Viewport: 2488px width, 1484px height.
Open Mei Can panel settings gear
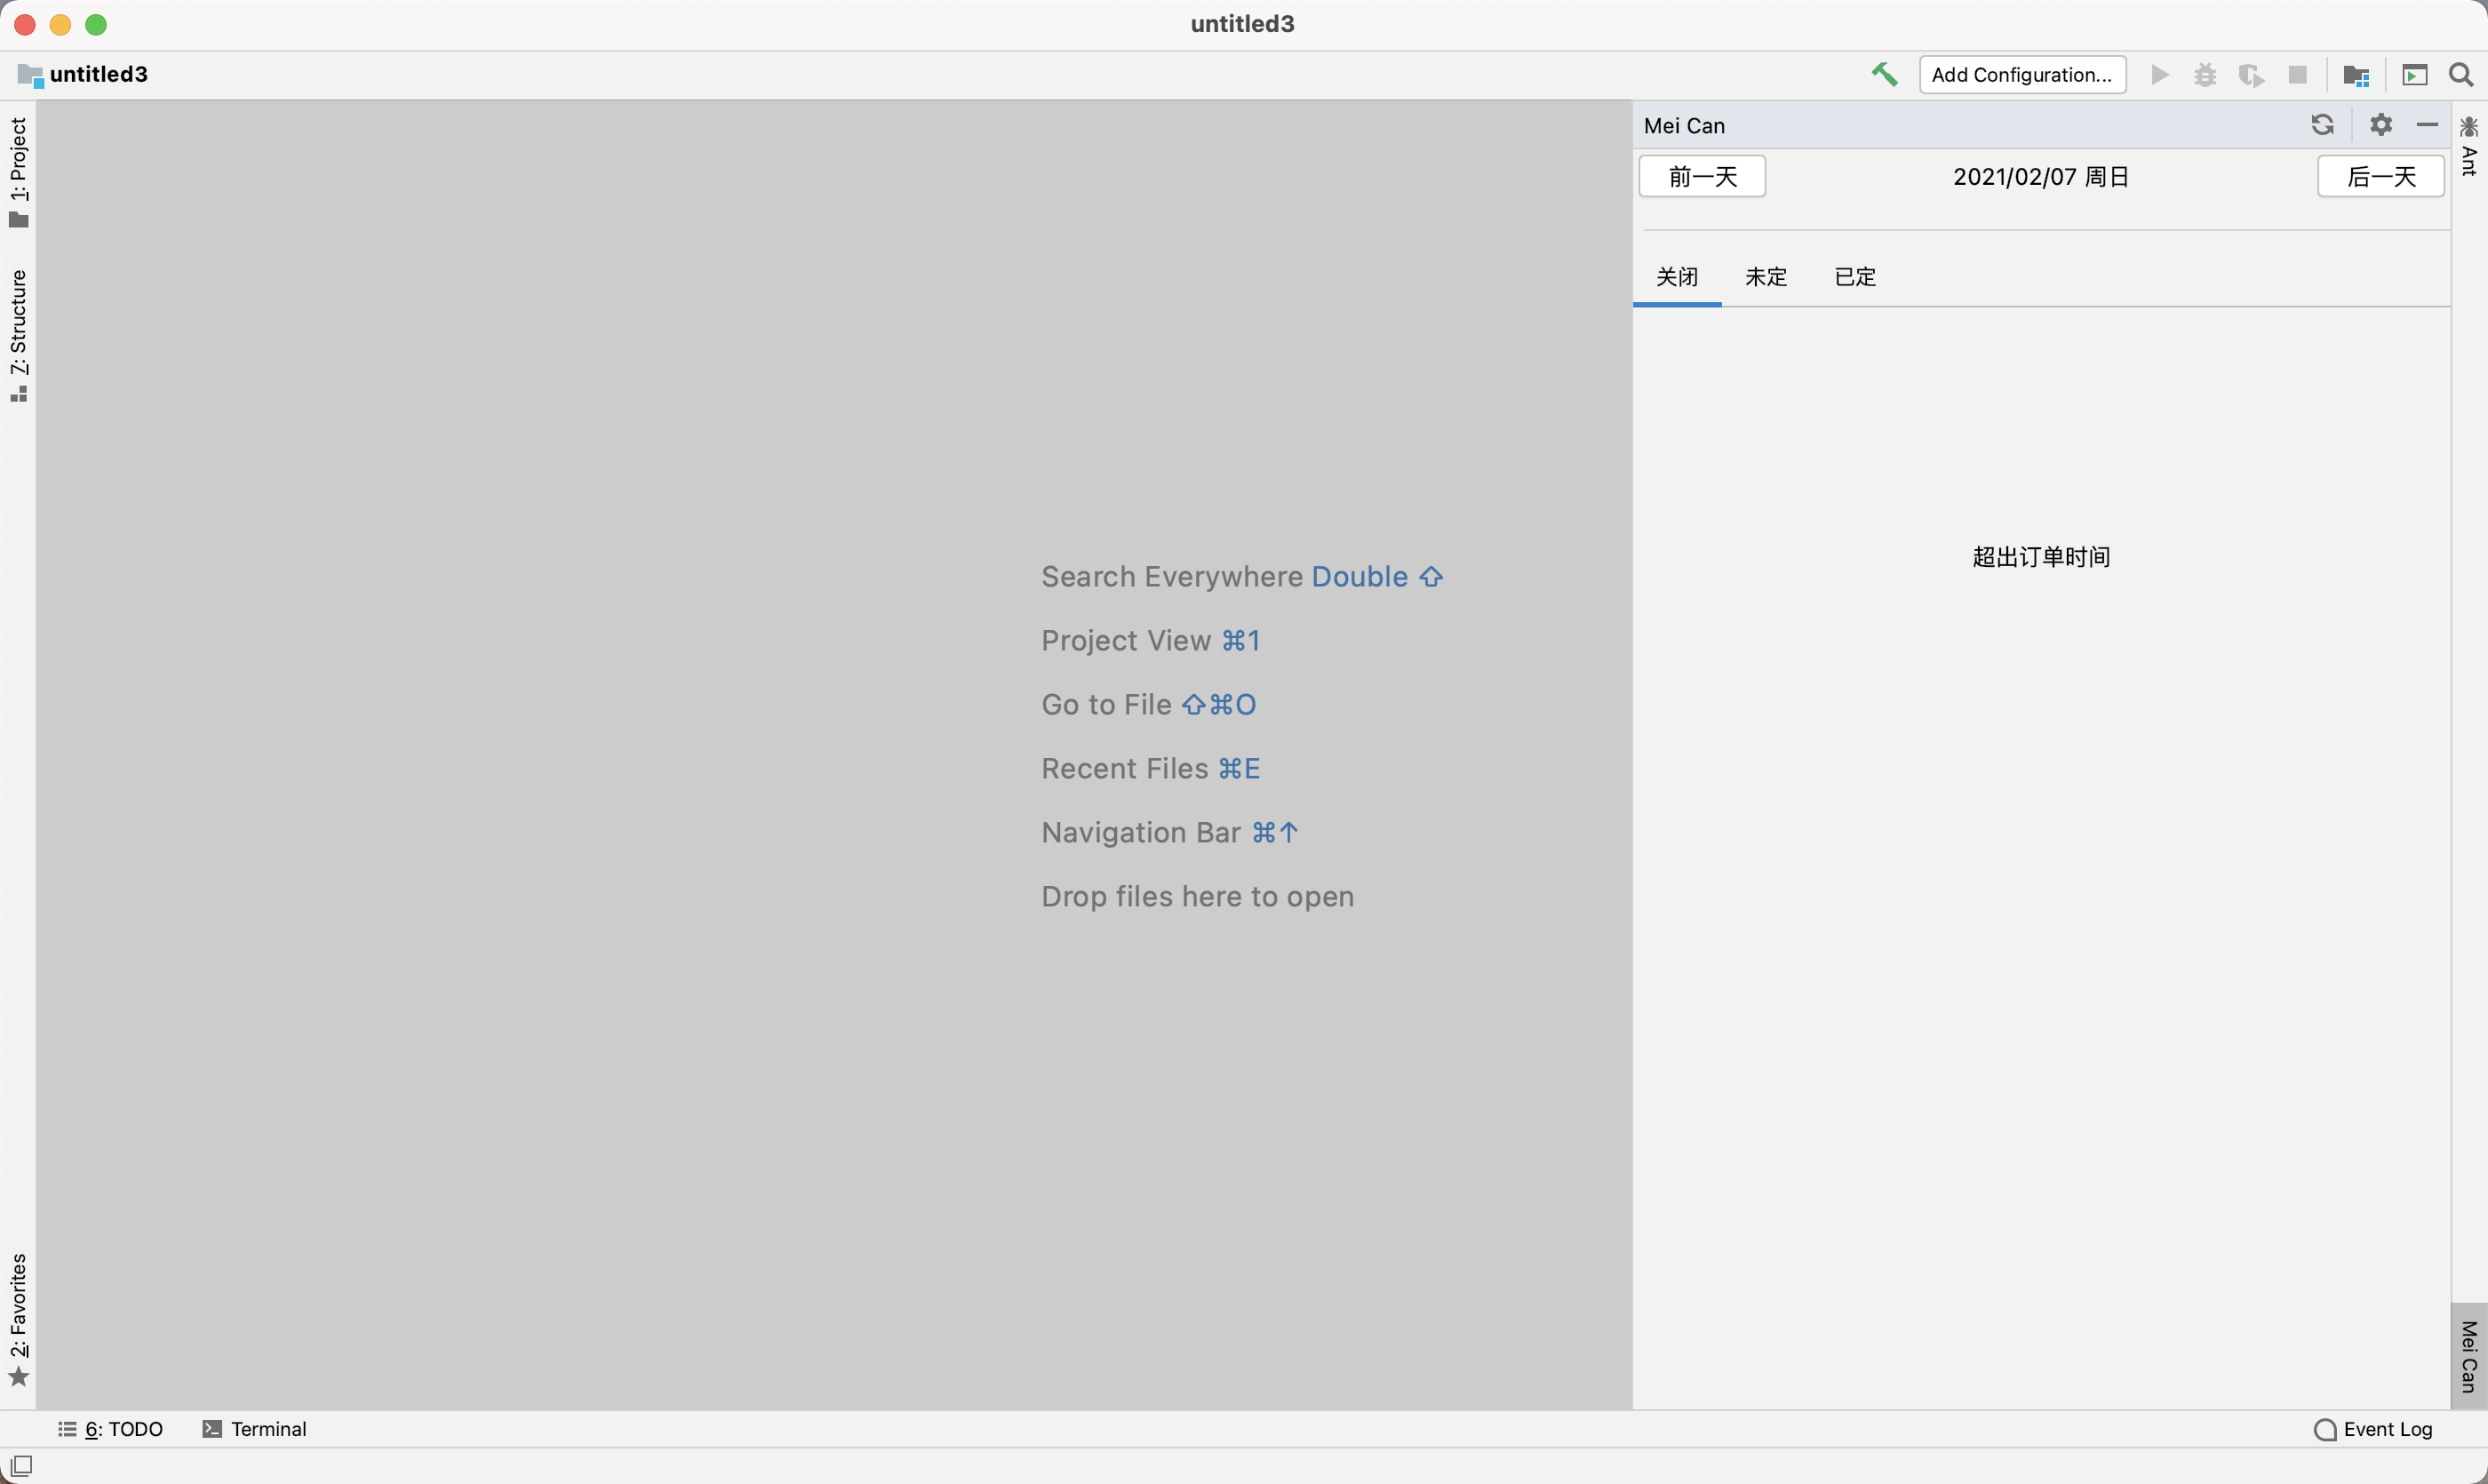[2381, 125]
